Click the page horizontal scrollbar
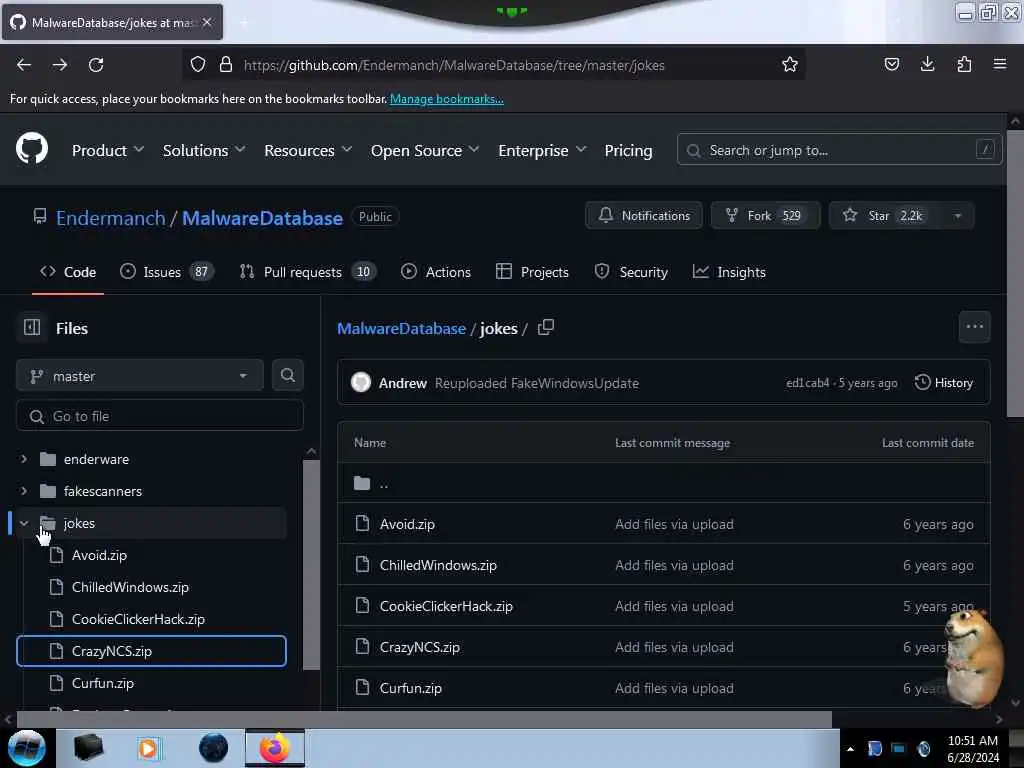 pyautogui.click(x=424, y=719)
